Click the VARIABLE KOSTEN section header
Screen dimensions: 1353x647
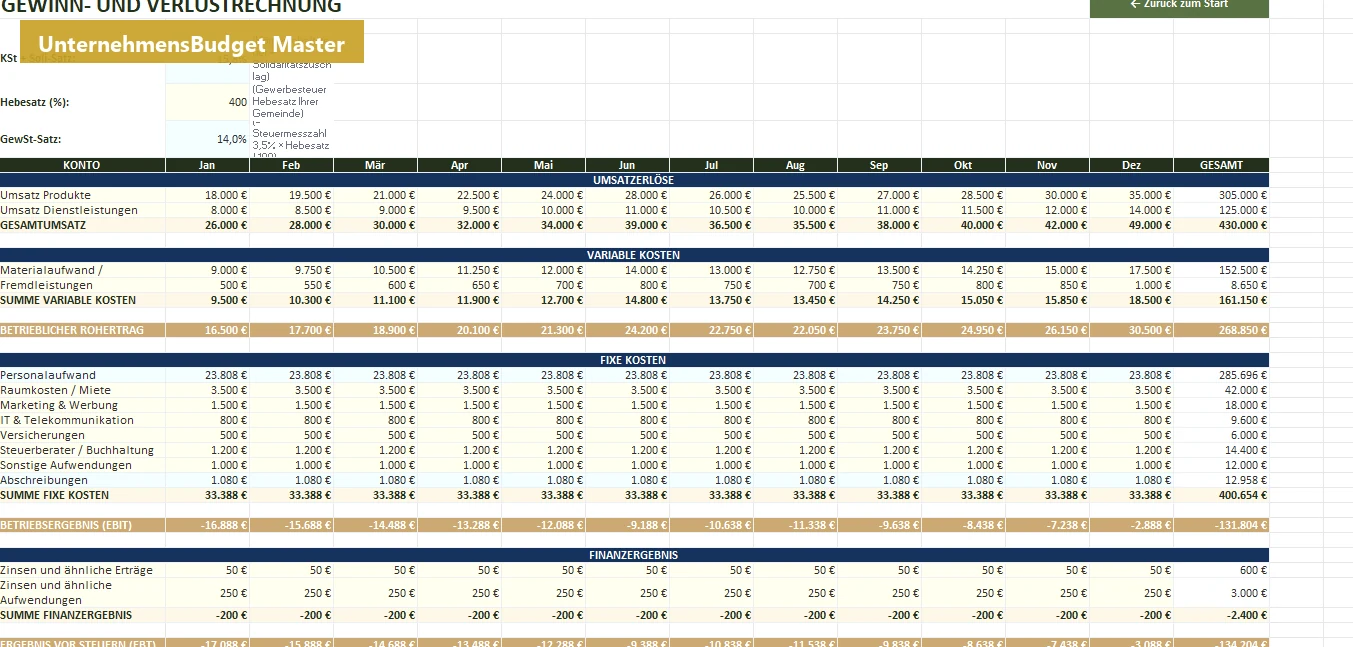tap(634, 255)
